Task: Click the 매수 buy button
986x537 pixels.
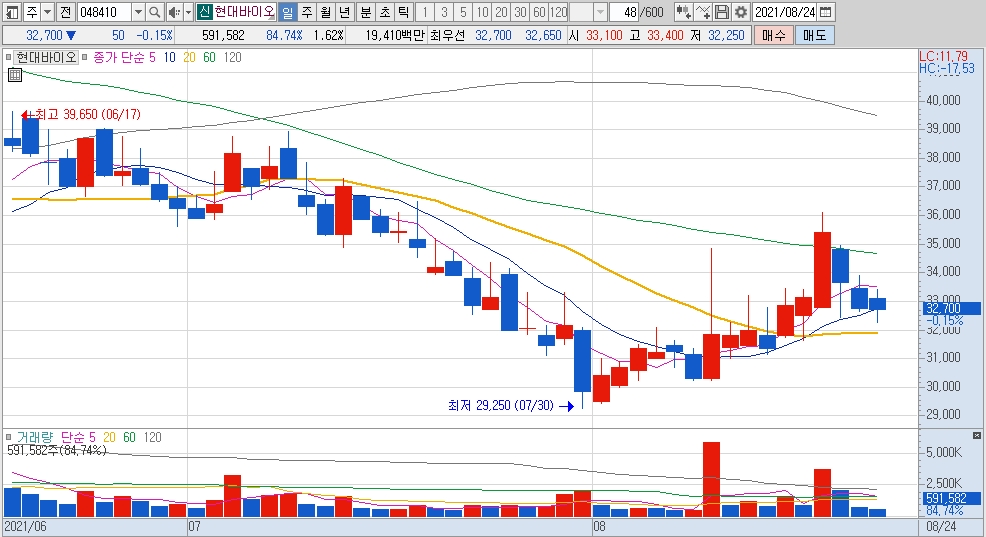Action: click(x=773, y=35)
